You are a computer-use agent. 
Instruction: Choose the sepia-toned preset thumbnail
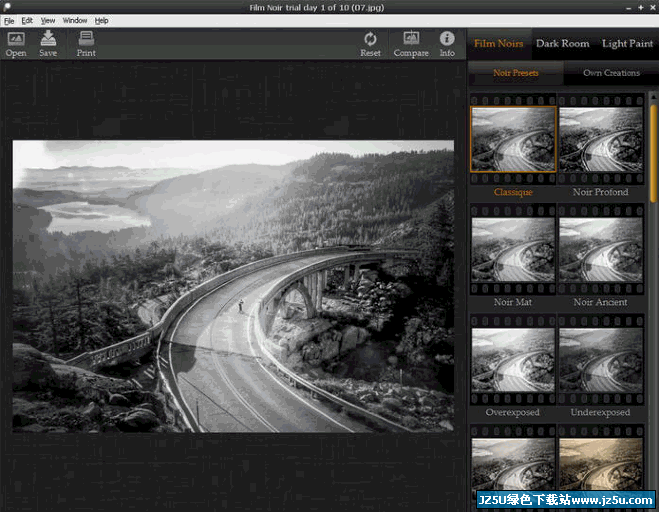click(601, 464)
